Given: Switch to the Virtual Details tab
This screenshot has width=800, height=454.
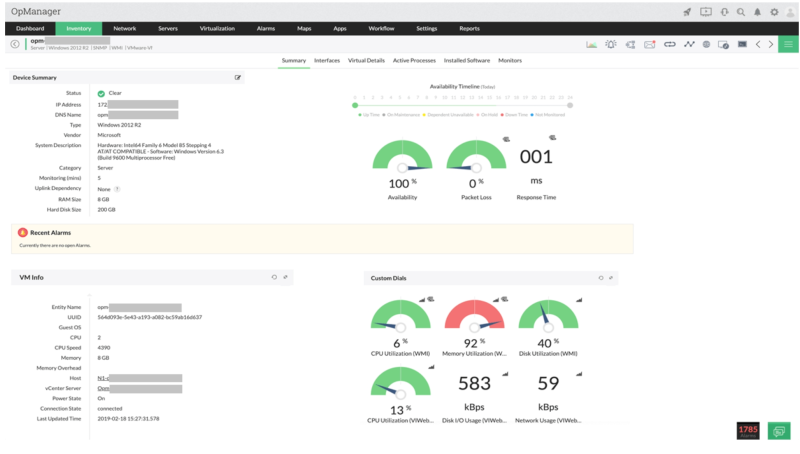Looking at the screenshot, I should (x=366, y=60).
